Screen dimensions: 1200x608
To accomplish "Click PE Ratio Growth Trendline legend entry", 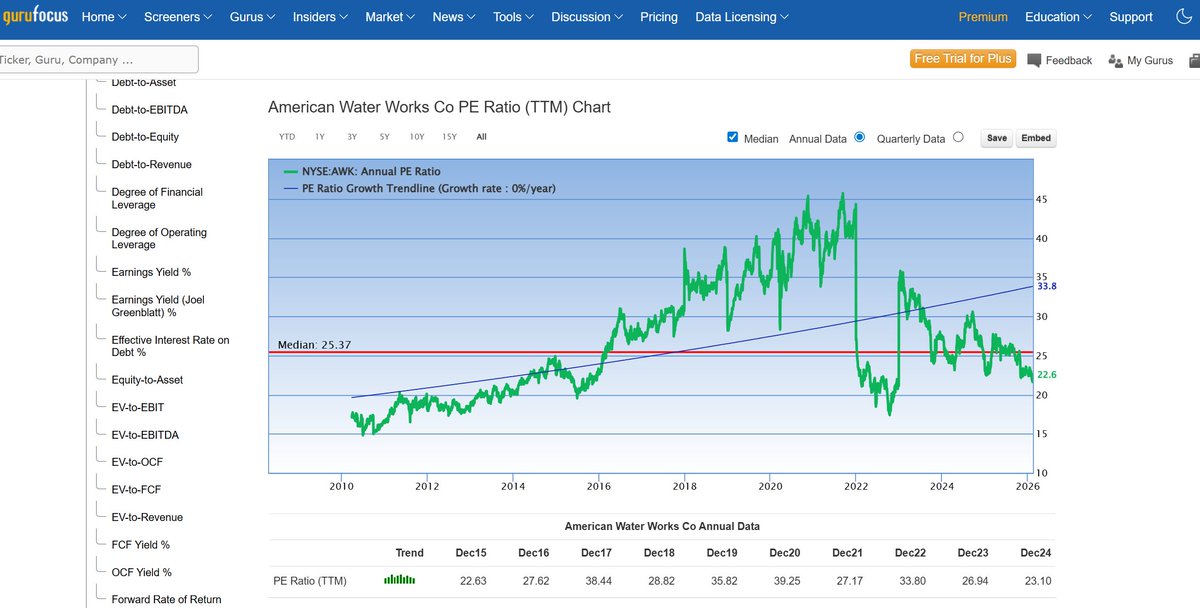I will point(420,188).
